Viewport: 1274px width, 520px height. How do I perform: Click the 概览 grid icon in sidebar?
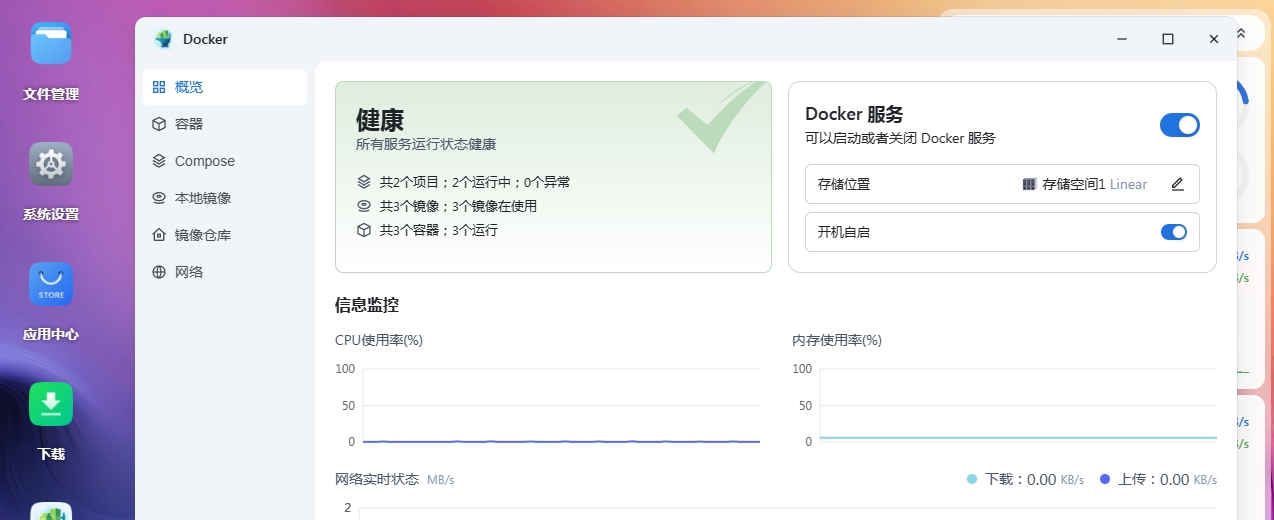click(159, 87)
